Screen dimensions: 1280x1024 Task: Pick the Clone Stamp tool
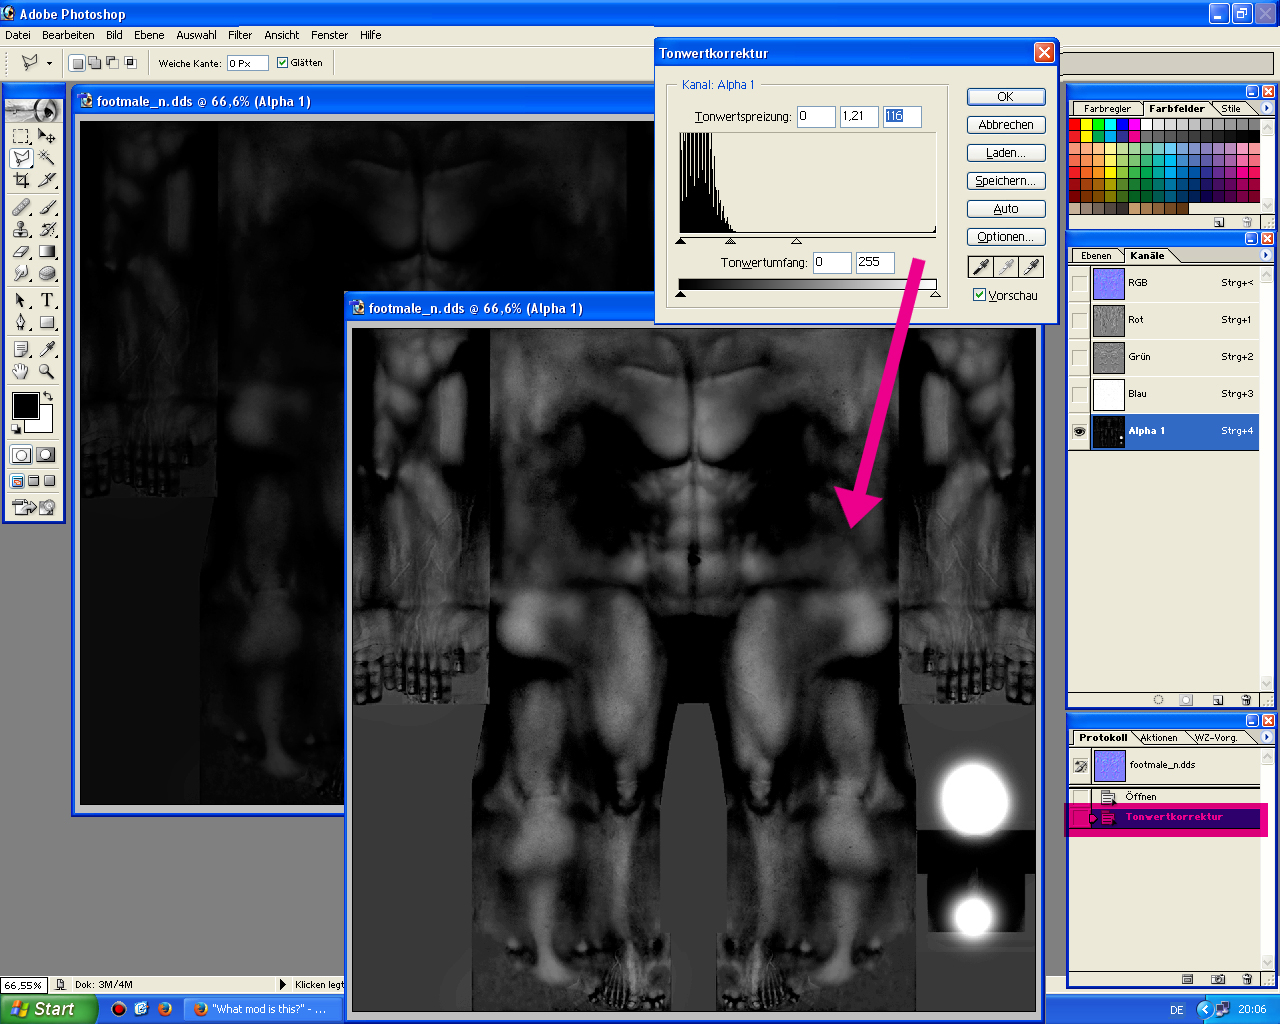[21, 229]
